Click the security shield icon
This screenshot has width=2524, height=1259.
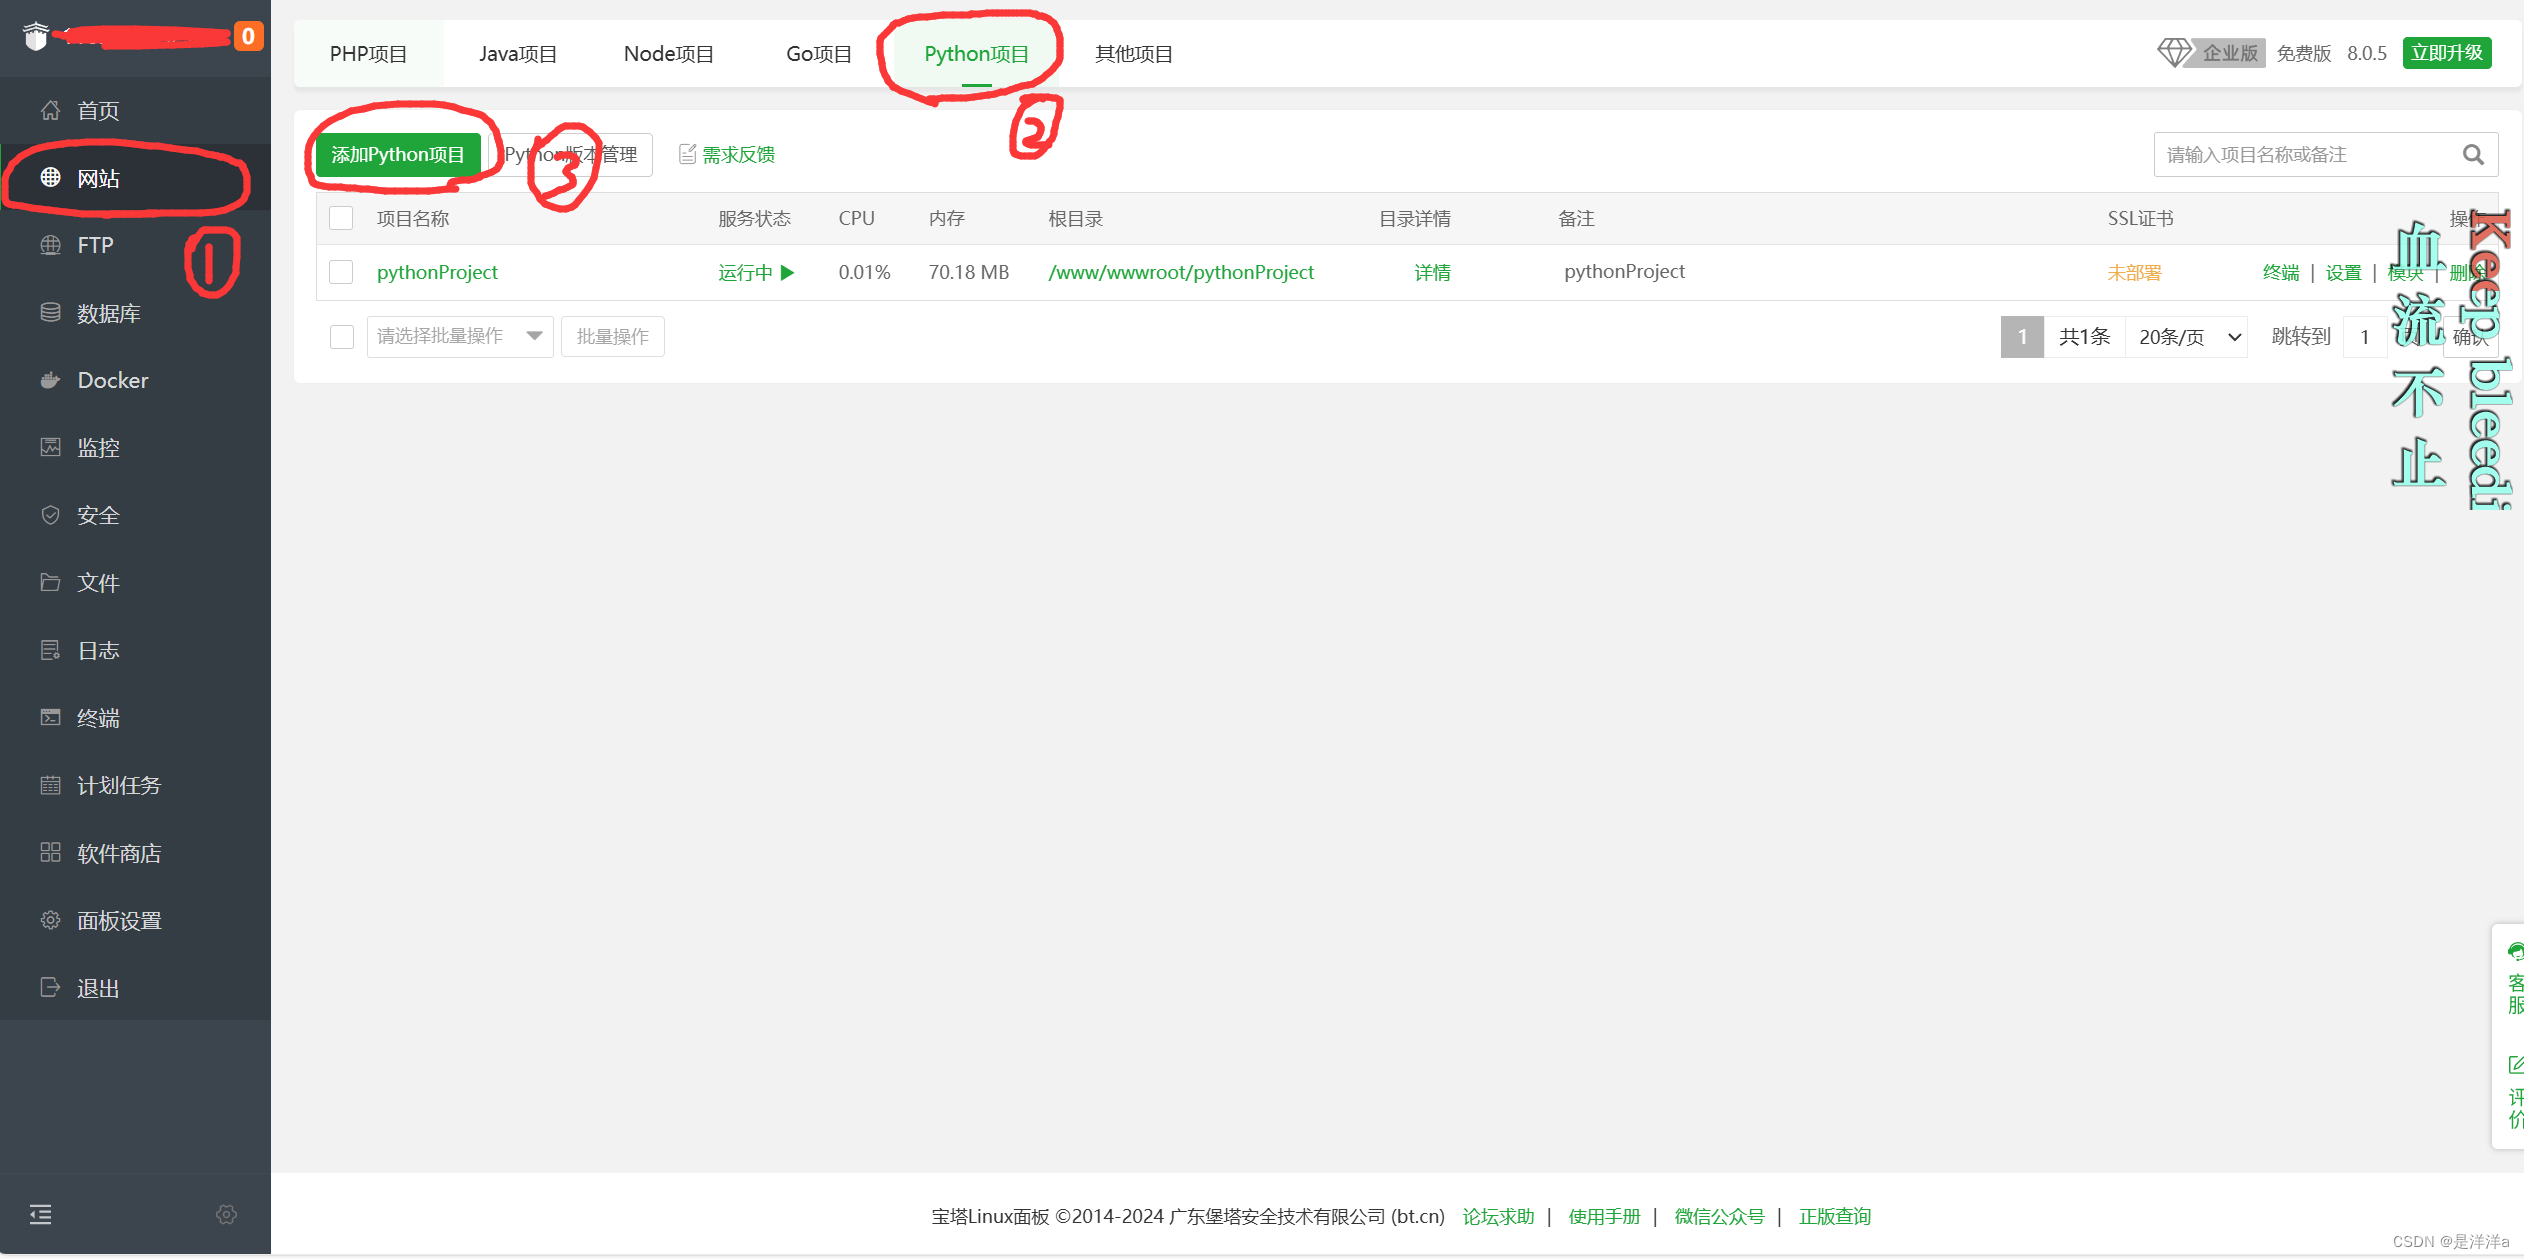point(50,515)
